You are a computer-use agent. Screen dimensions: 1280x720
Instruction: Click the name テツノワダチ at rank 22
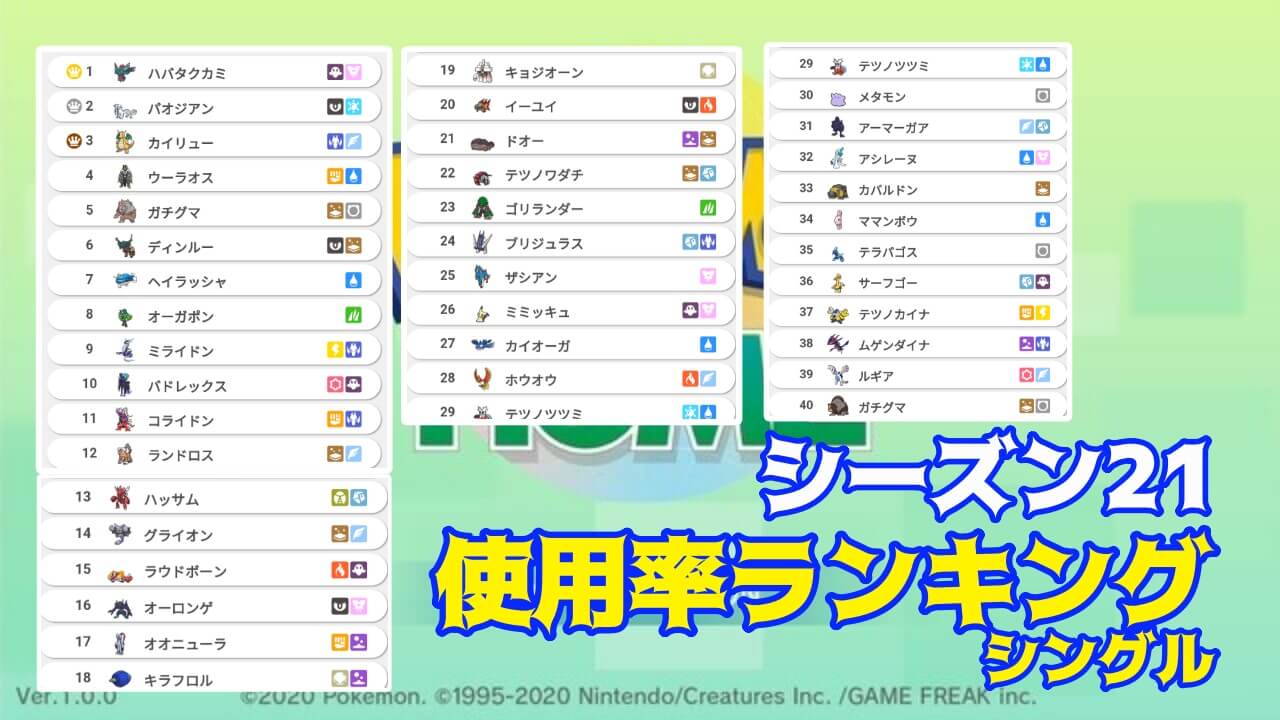coord(544,175)
